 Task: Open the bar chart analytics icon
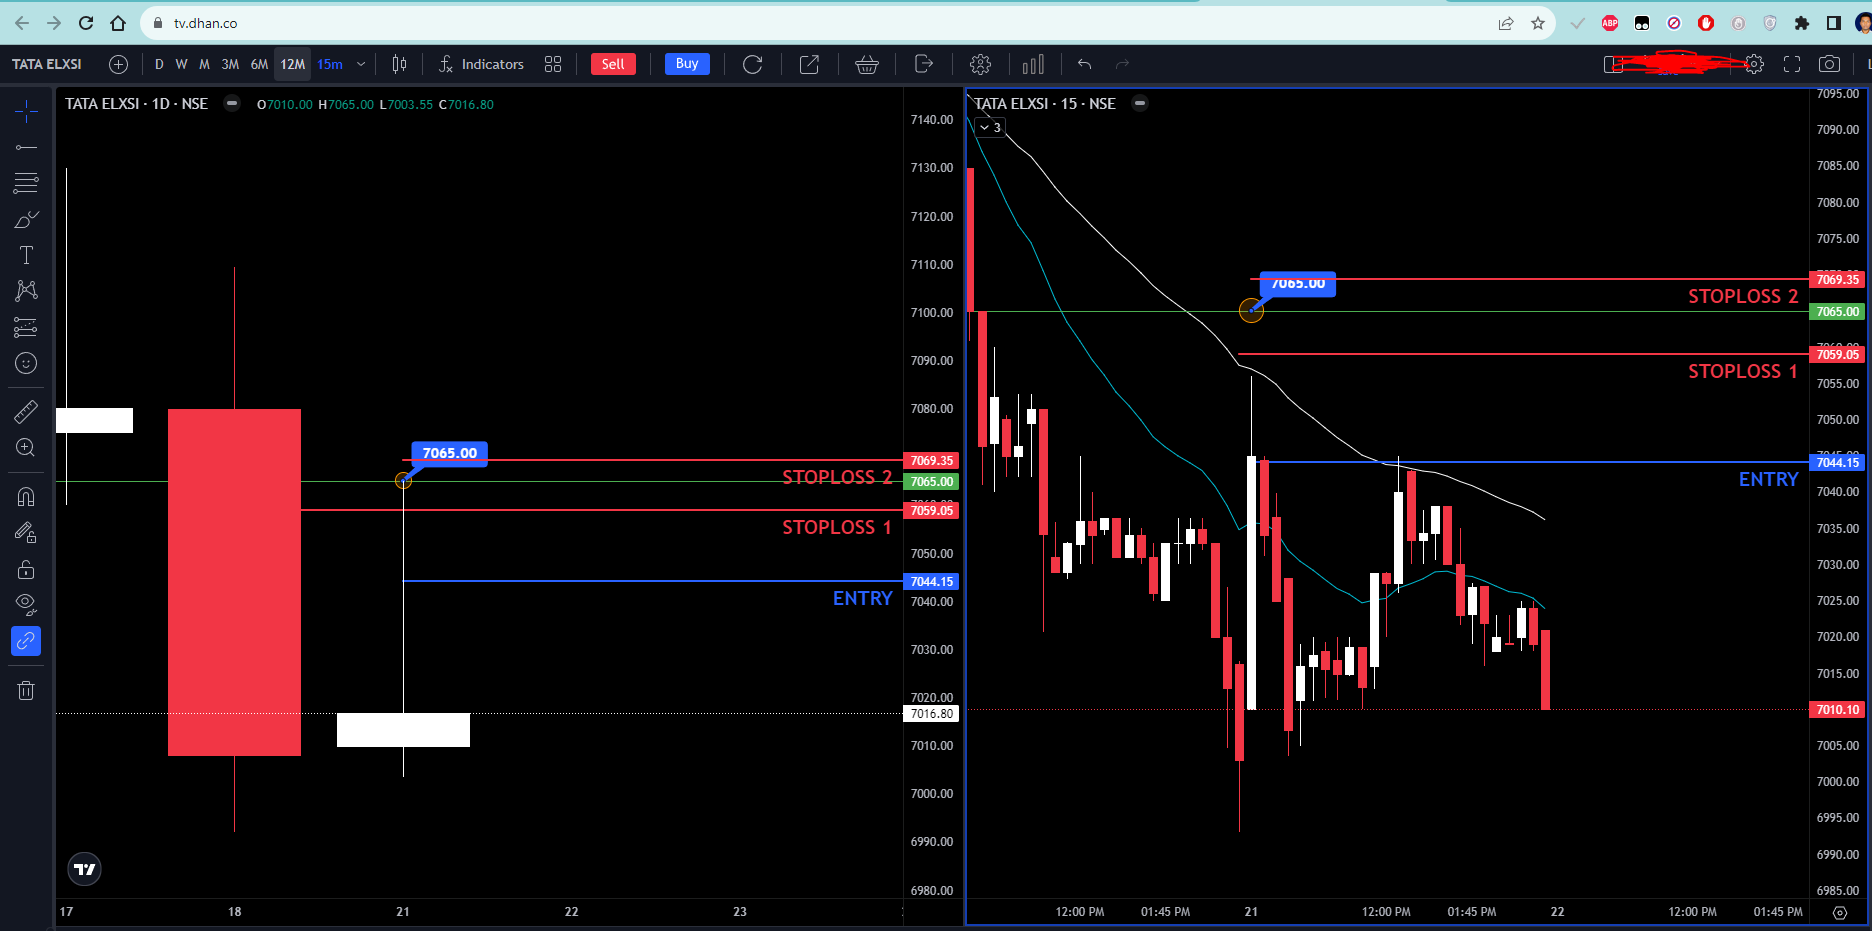coord(1033,64)
